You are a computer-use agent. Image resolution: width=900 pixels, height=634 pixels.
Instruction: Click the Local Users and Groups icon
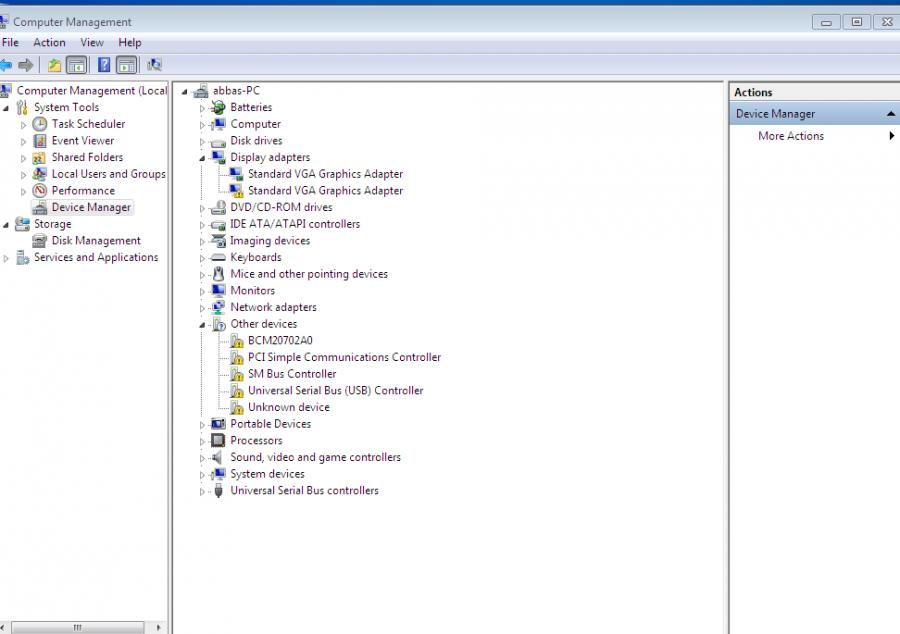[40, 174]
